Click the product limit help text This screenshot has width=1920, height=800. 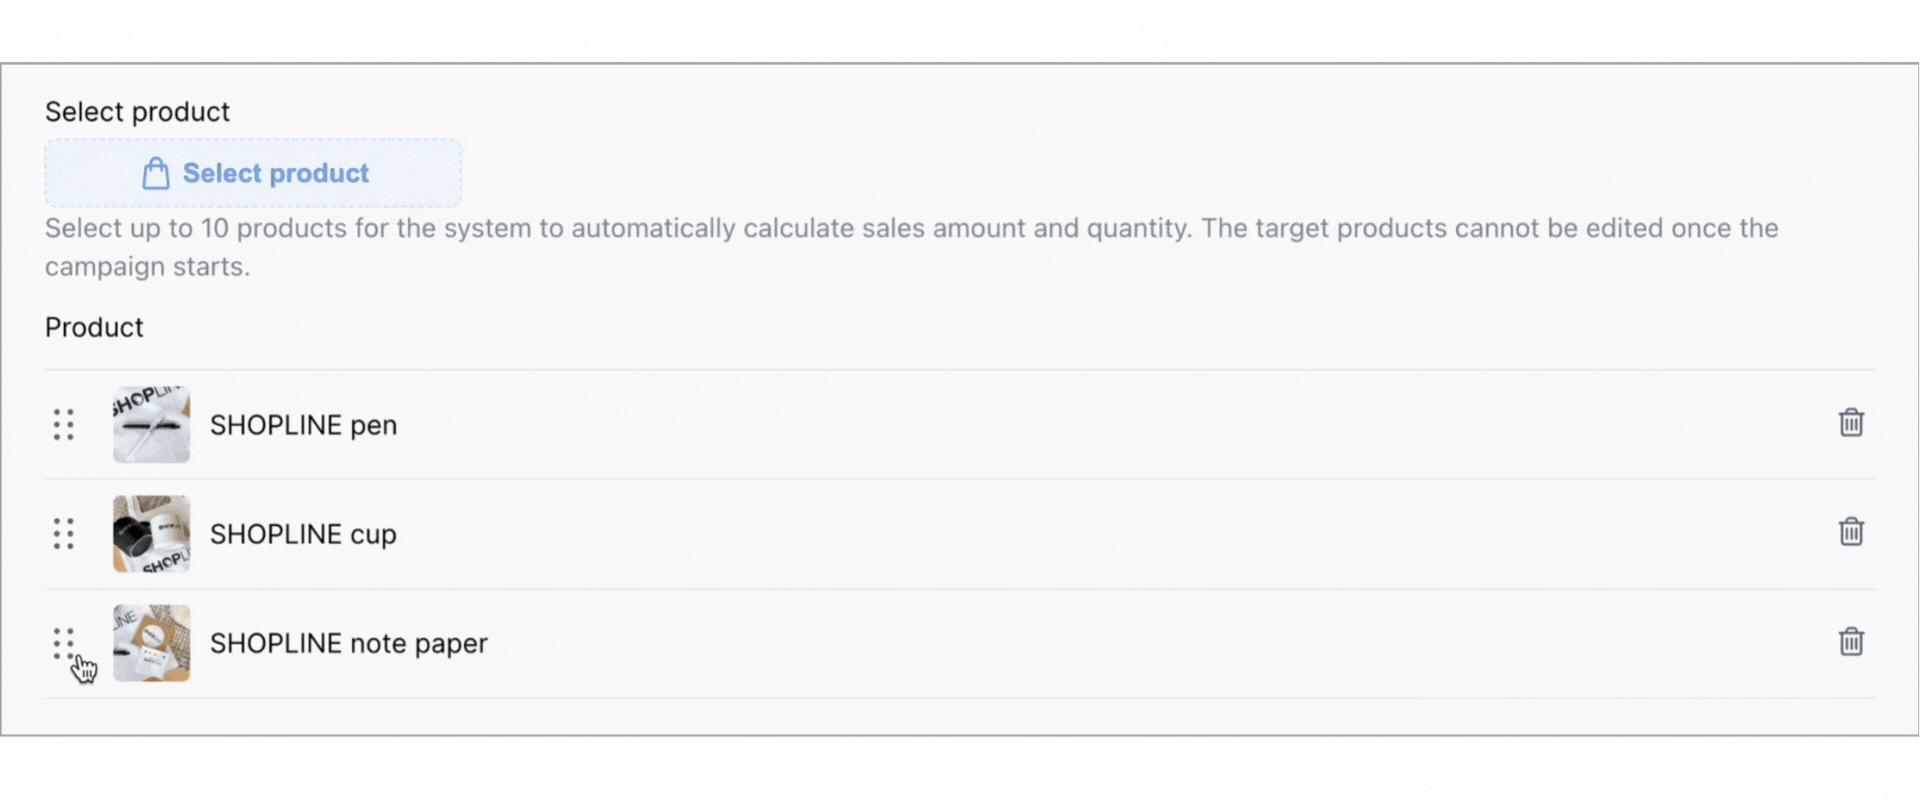click(911, 247)
